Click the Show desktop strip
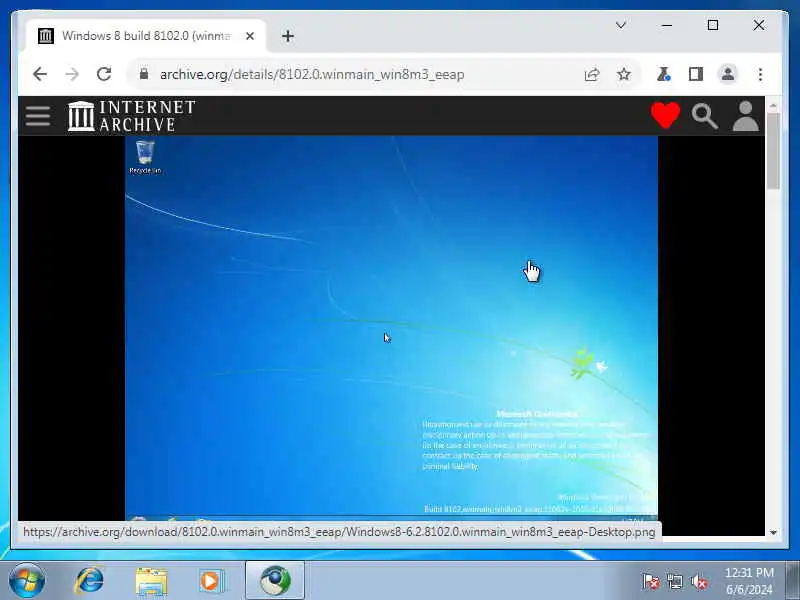The width and height of the screenshot is (800, 600). click(x=793, y=581)
